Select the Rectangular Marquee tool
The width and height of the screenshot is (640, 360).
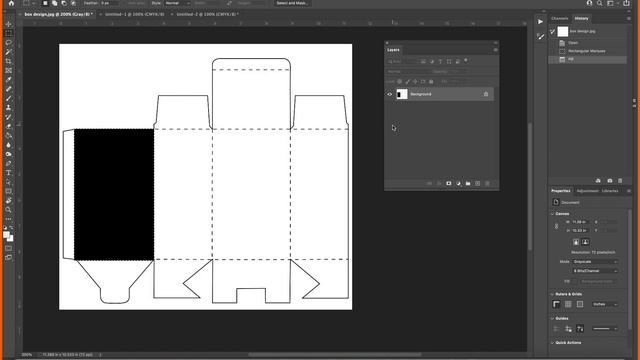tap(8, 33)
